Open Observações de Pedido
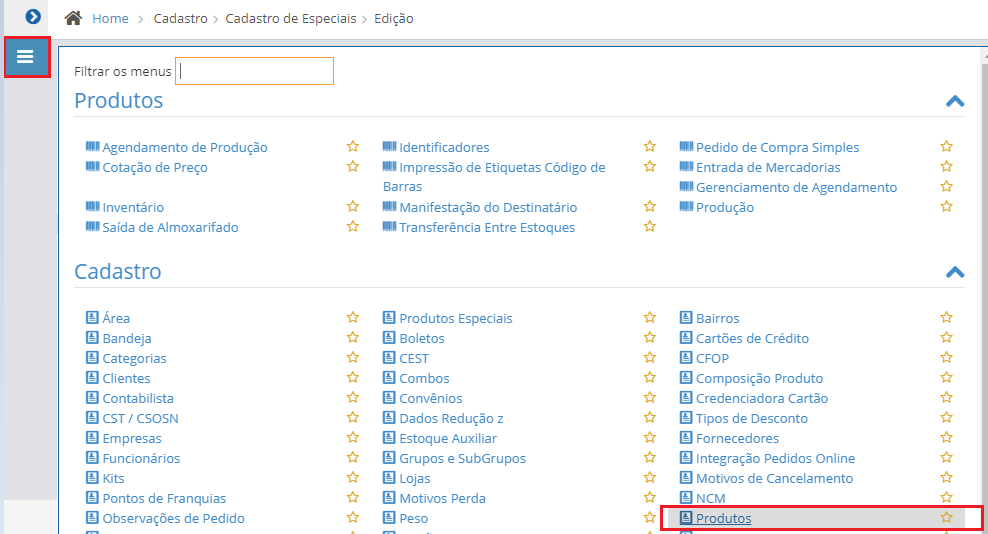 173,519
